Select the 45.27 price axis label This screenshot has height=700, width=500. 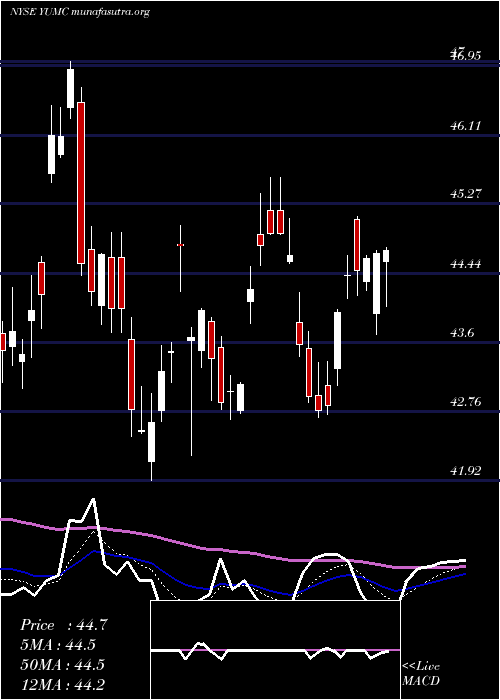[x=466, y=194]
